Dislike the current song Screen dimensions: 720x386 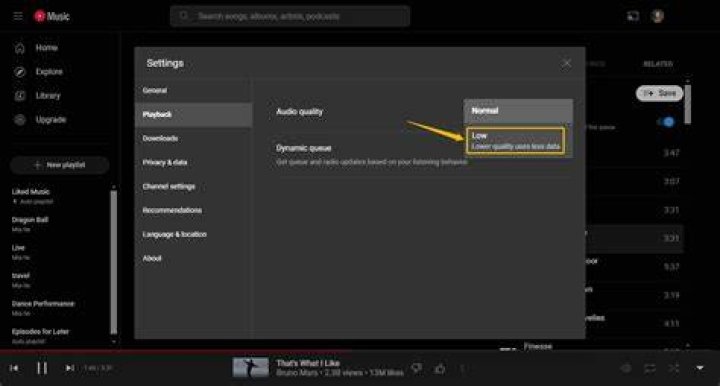click(x=416, y=369)
